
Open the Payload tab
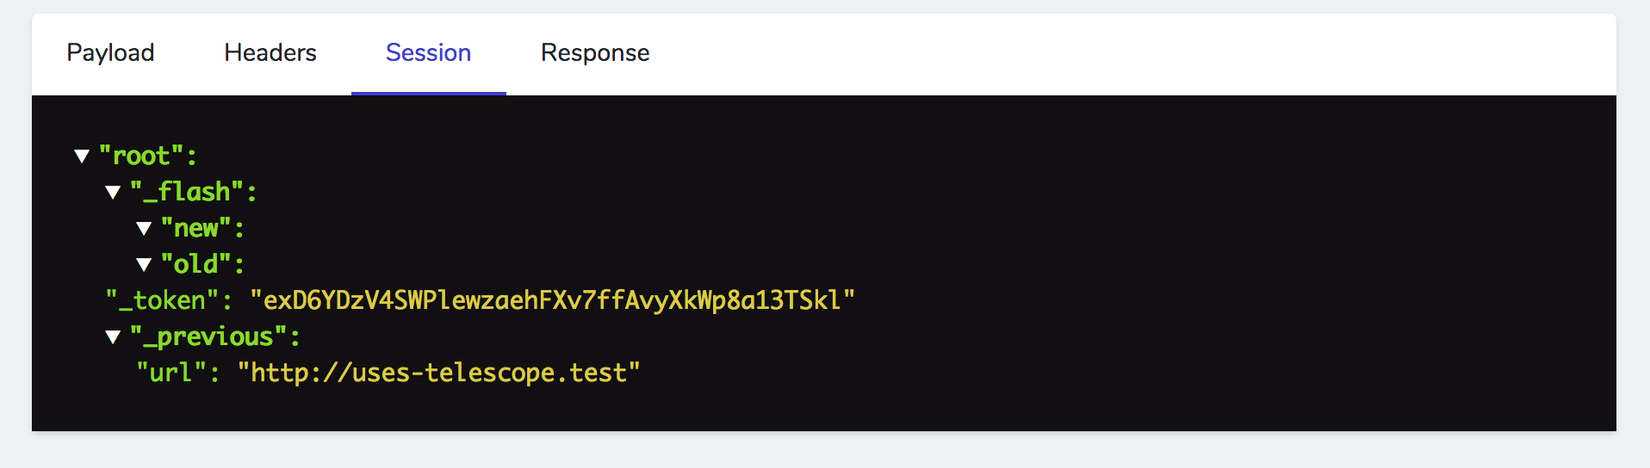click(x=110, y=53)
